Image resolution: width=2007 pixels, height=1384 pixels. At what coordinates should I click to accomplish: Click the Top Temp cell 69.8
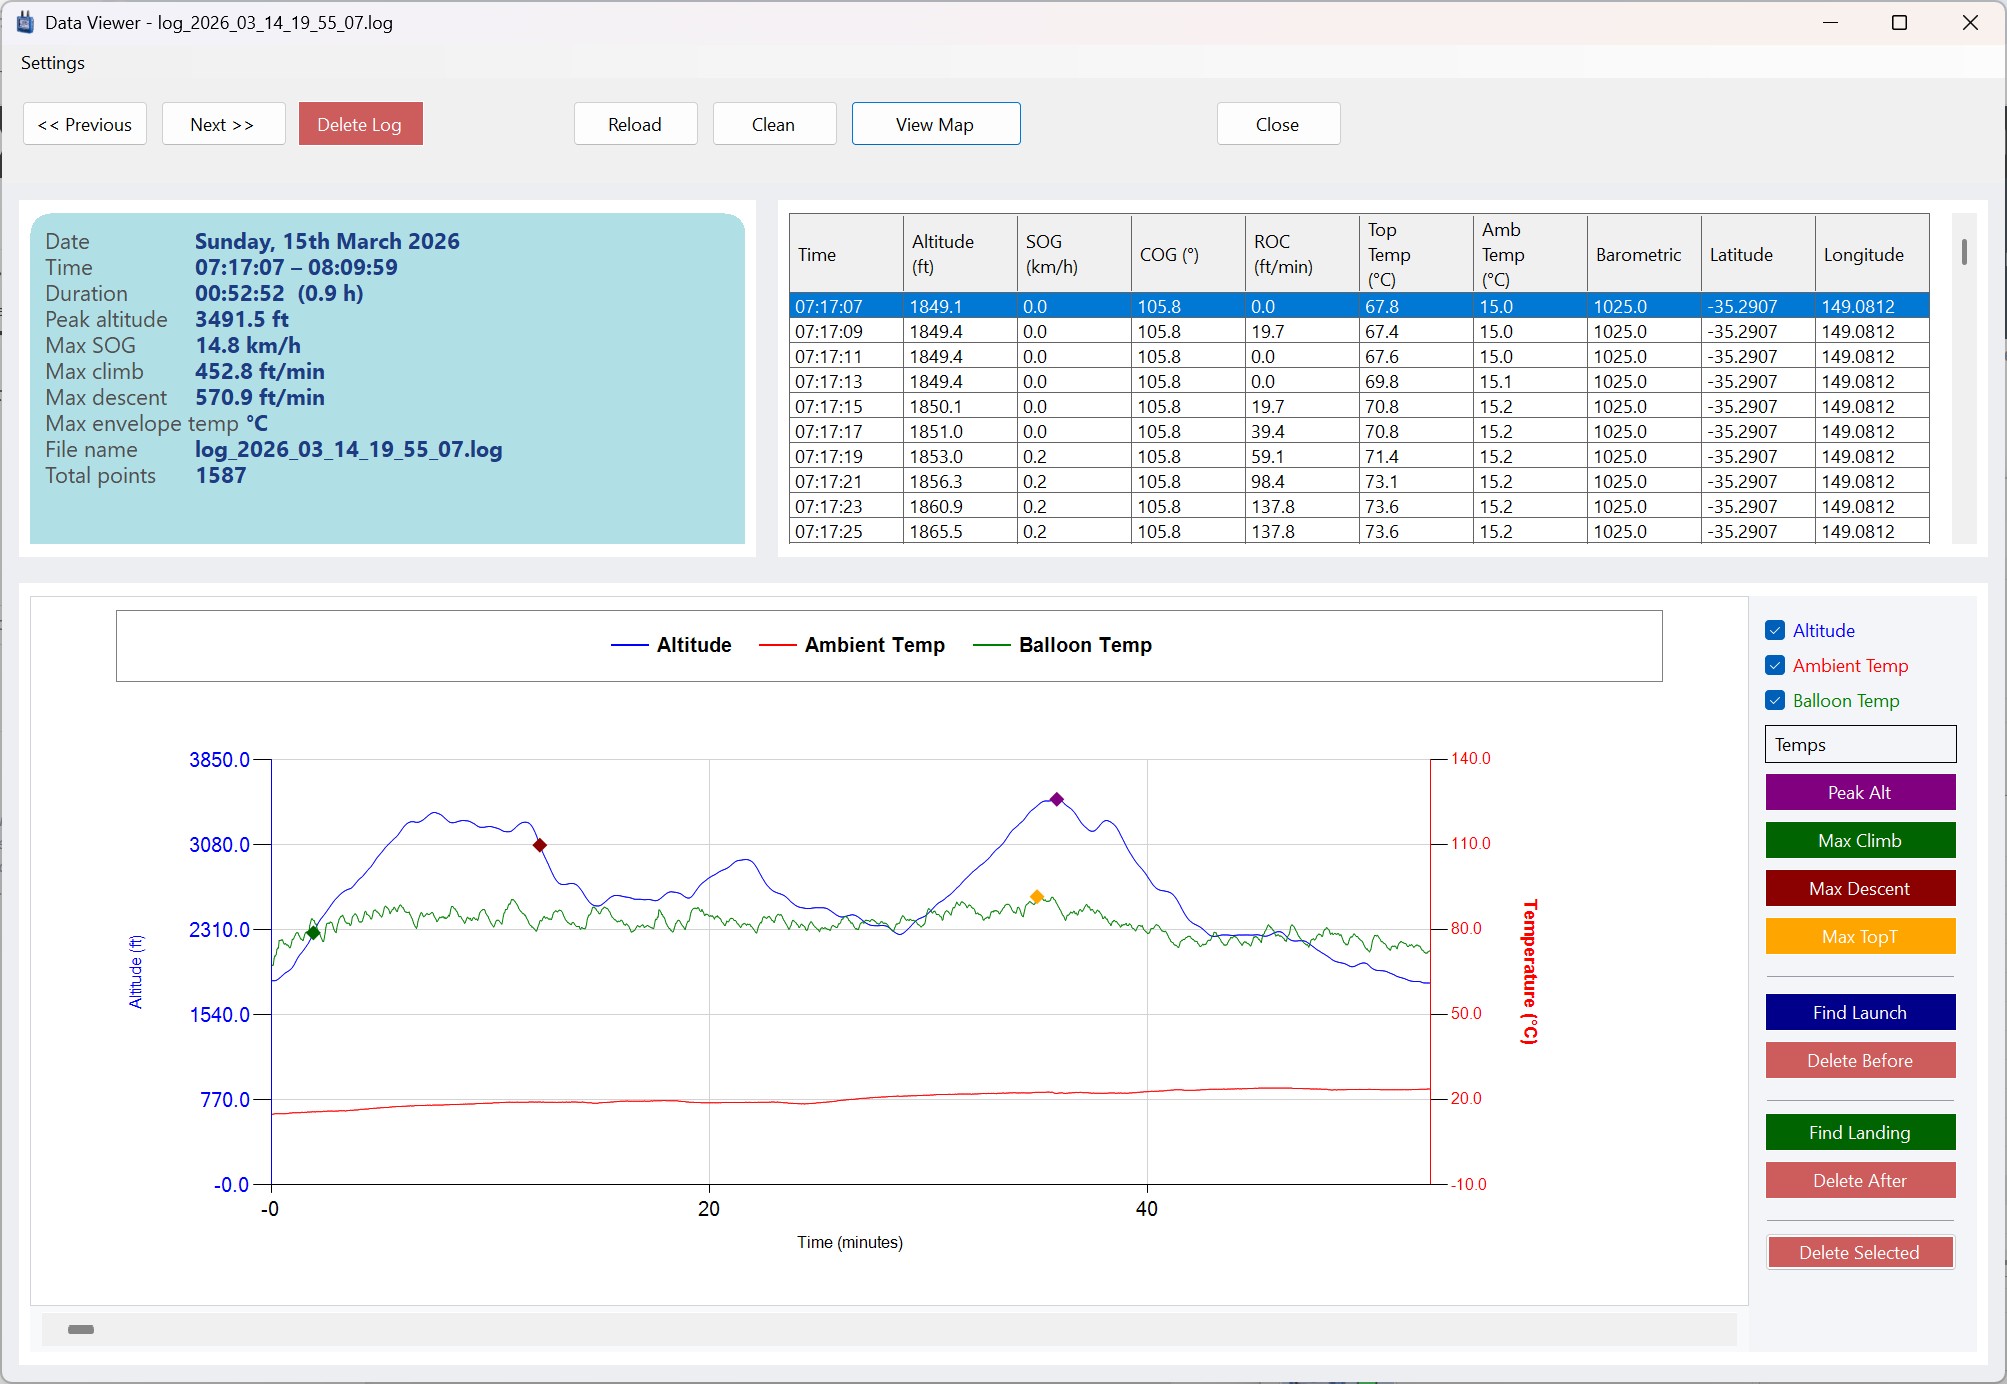[x=1416, y=381]
